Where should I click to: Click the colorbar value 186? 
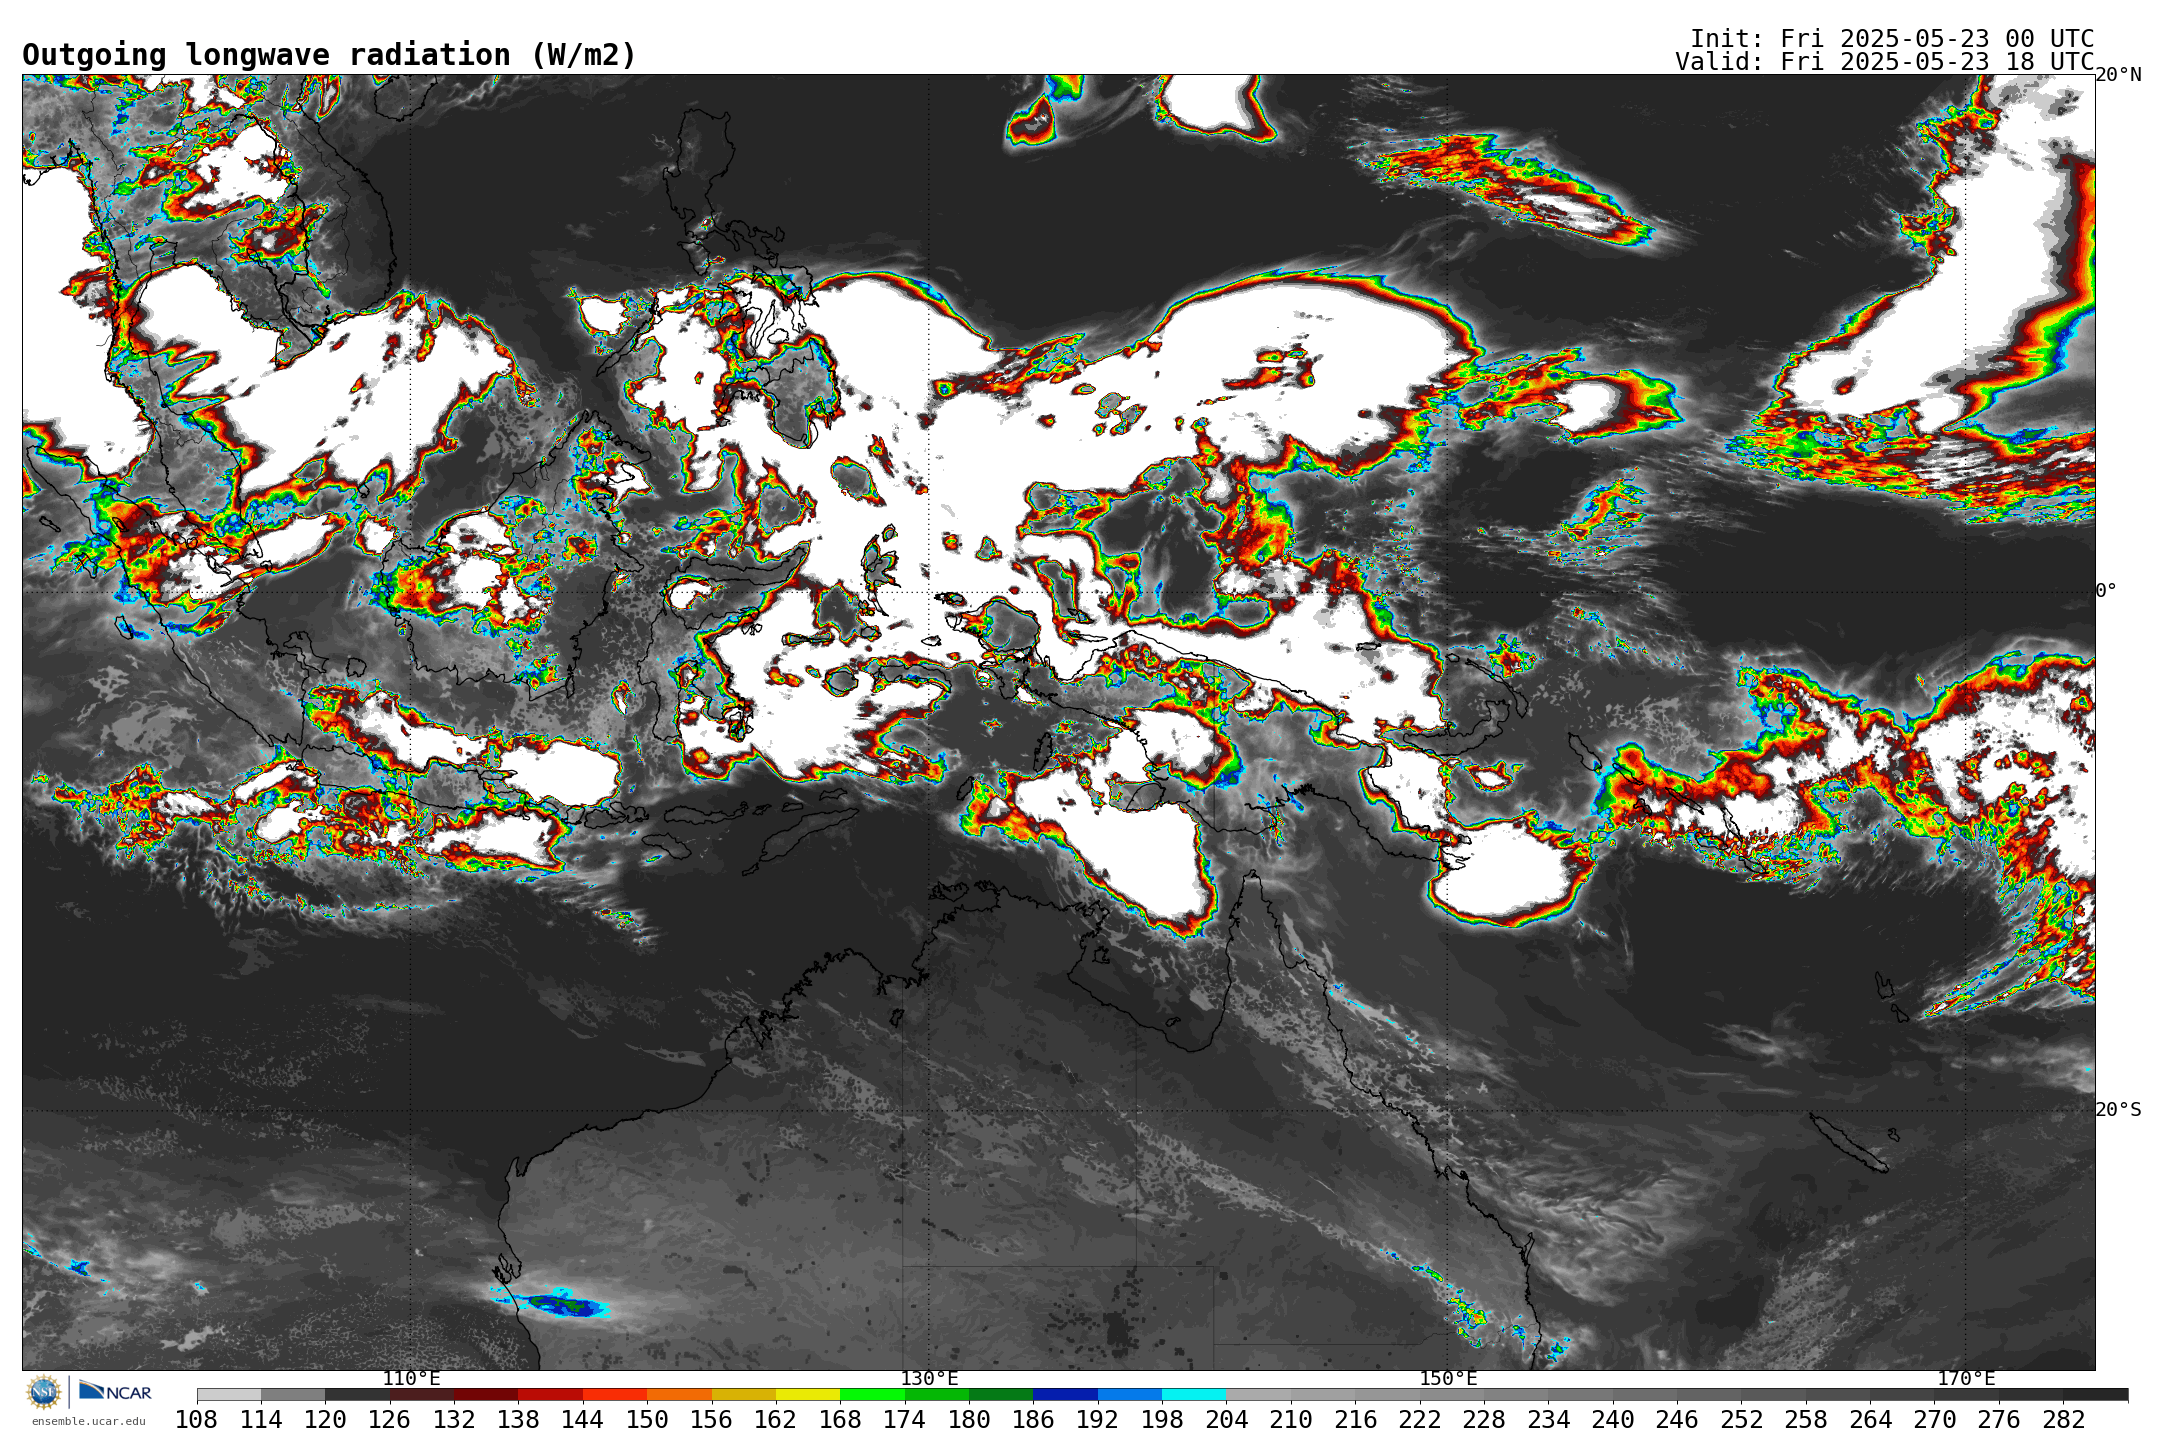click(1033, 1420)
